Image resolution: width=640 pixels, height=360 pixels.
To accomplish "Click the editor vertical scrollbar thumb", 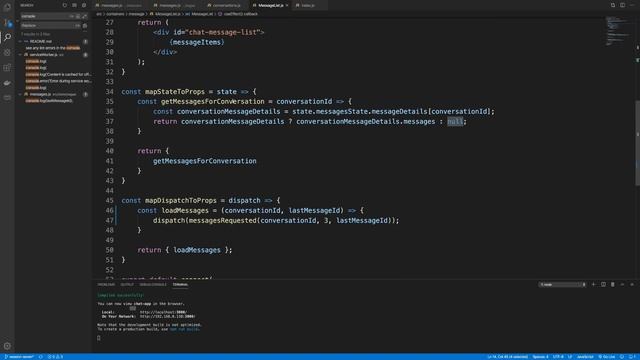I will (637, 143).
